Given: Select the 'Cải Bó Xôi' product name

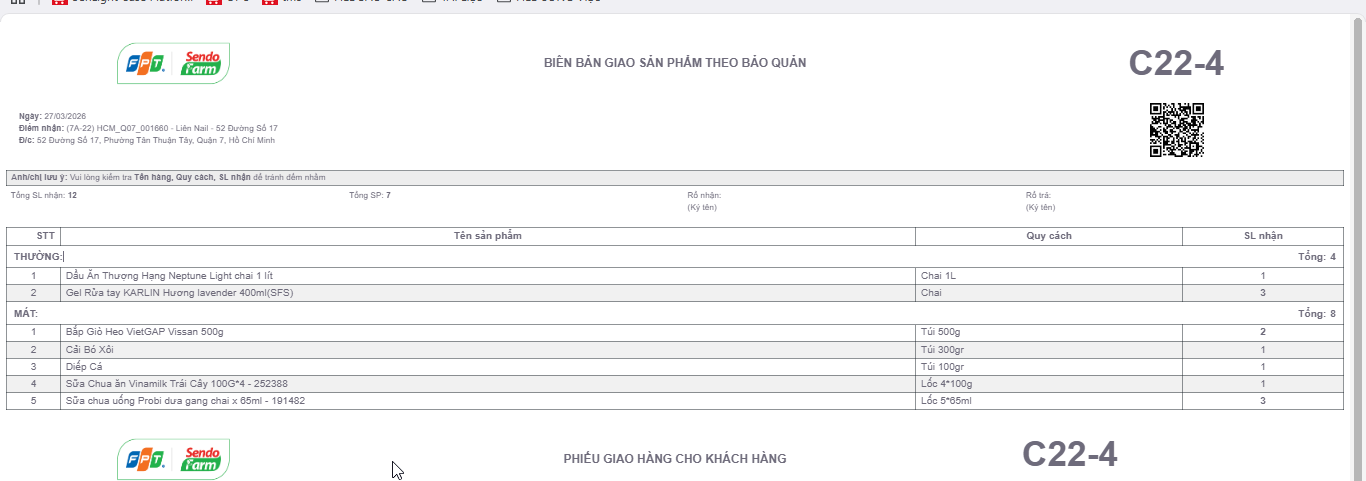Looking at the screenshot, I should [89, 350].
